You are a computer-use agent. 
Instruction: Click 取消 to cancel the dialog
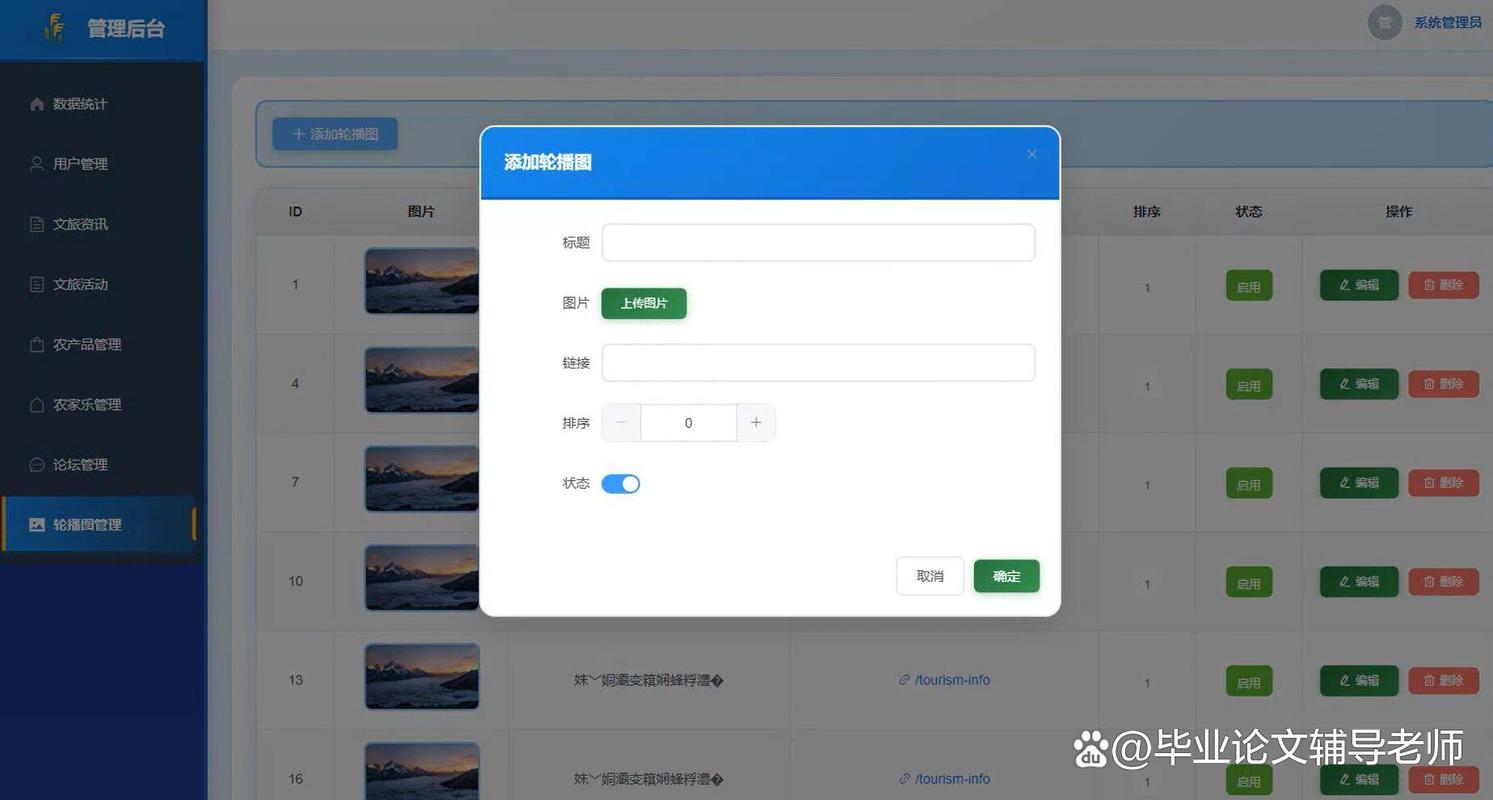930,576
